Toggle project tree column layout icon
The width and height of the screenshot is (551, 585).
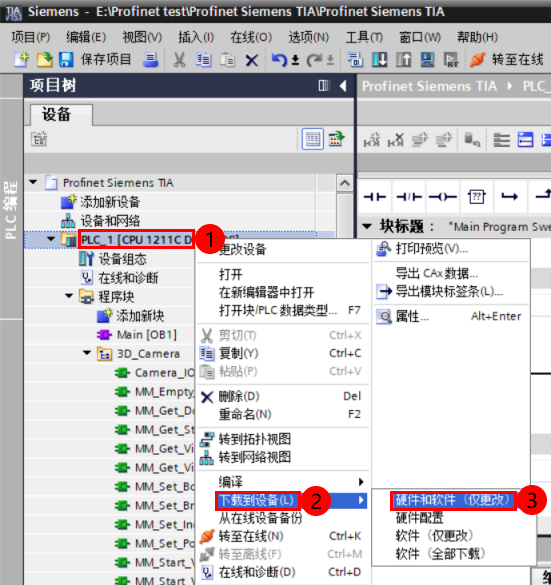pos(324,86)
